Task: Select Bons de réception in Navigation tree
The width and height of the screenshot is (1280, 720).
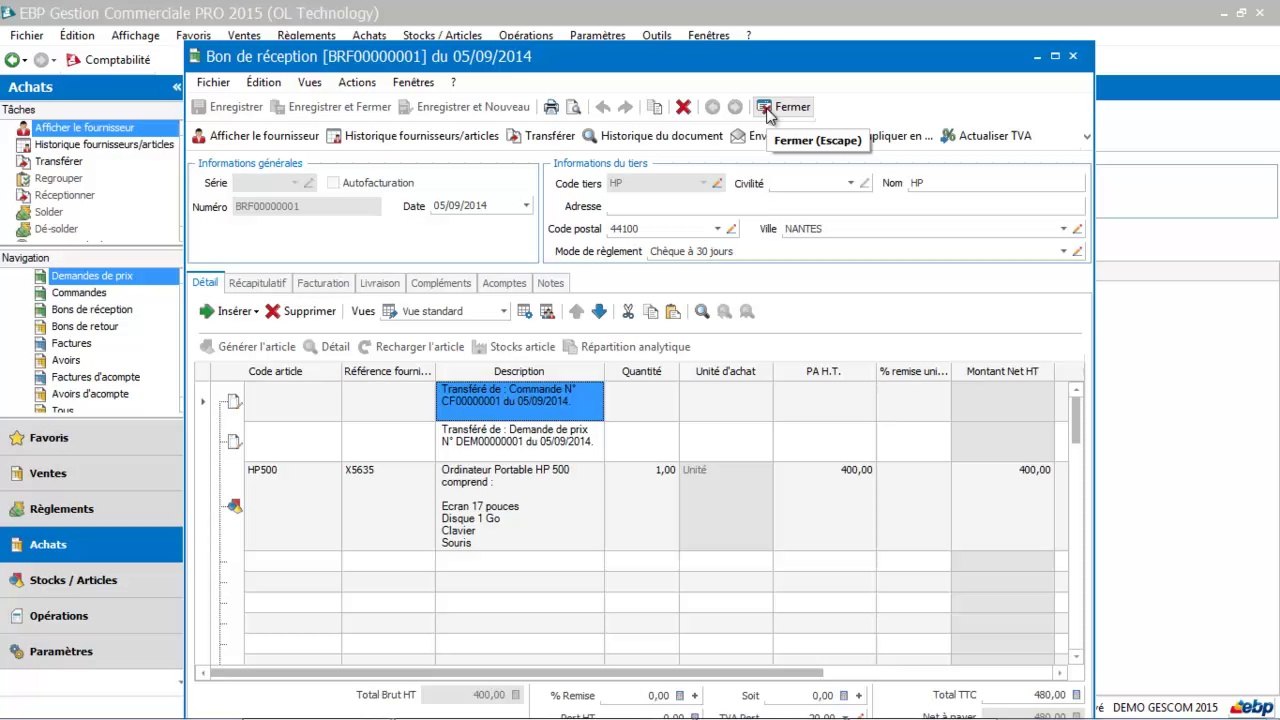Action: [92, 310]
